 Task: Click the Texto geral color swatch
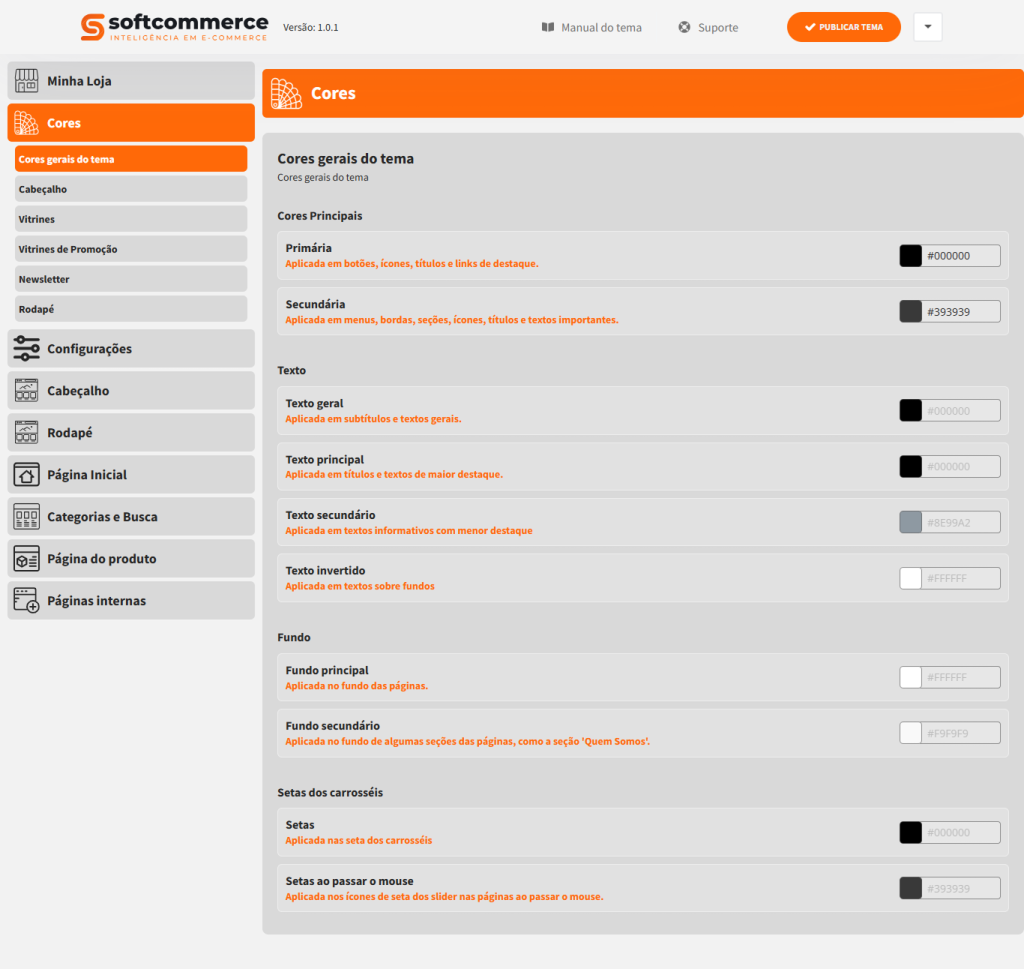[x=910, y=411]
